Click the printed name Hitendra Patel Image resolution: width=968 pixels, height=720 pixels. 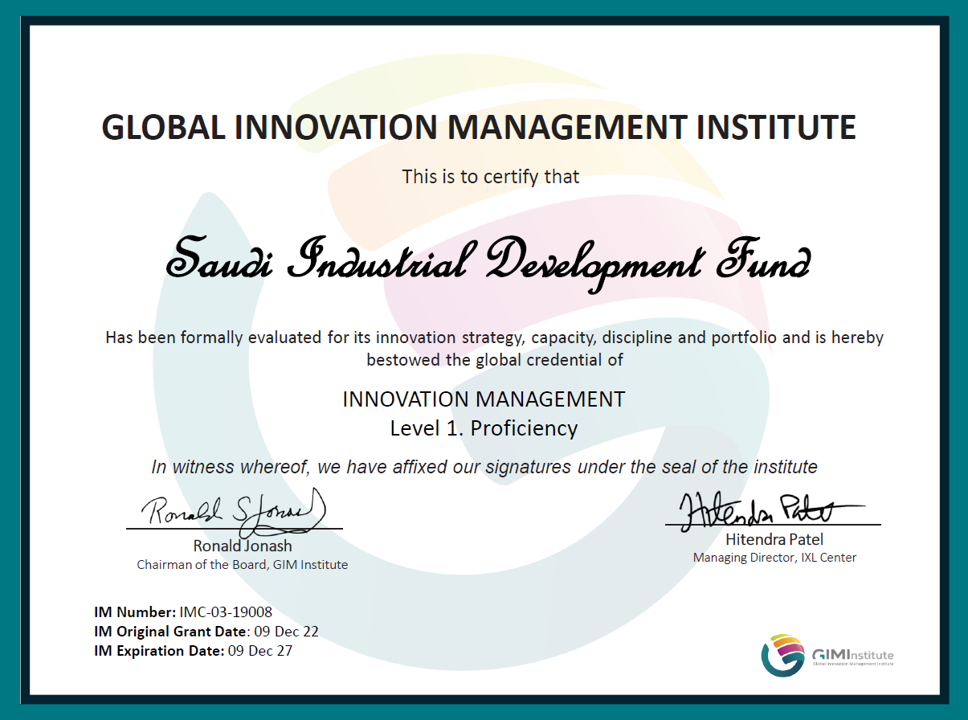774,539
